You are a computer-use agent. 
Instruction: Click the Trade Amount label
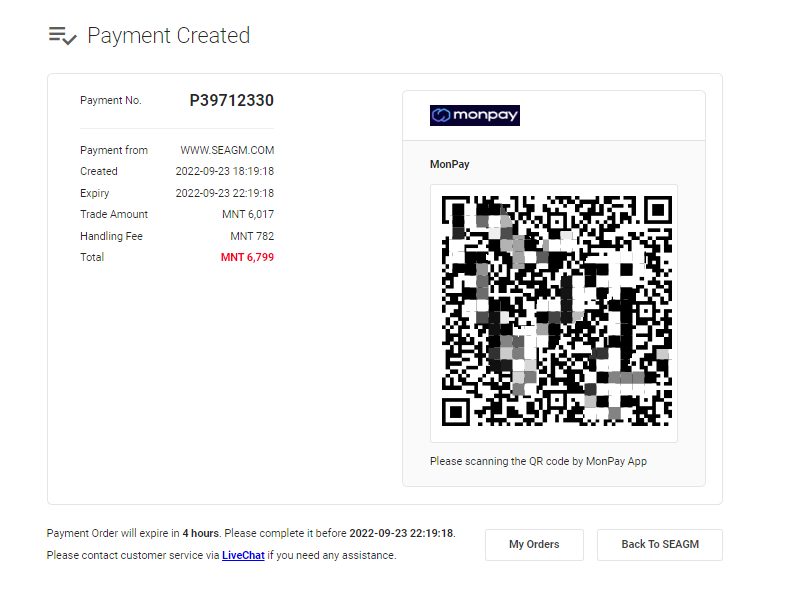pyautogui.click(x=114, y=214)
